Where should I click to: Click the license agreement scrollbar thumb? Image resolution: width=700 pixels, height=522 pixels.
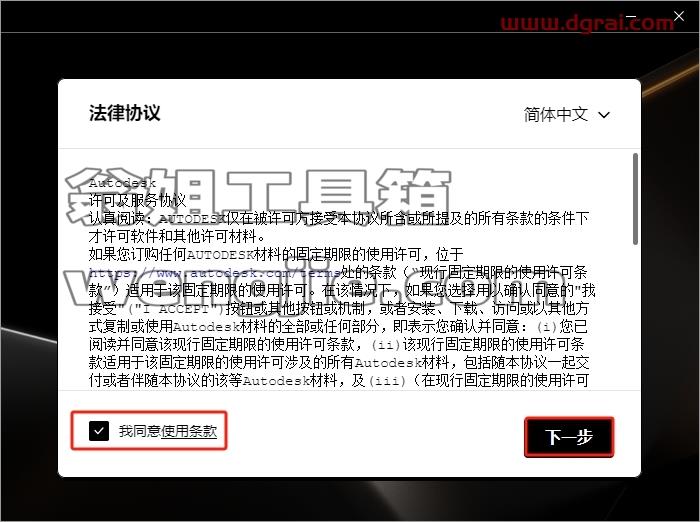(x=635, y=199)
